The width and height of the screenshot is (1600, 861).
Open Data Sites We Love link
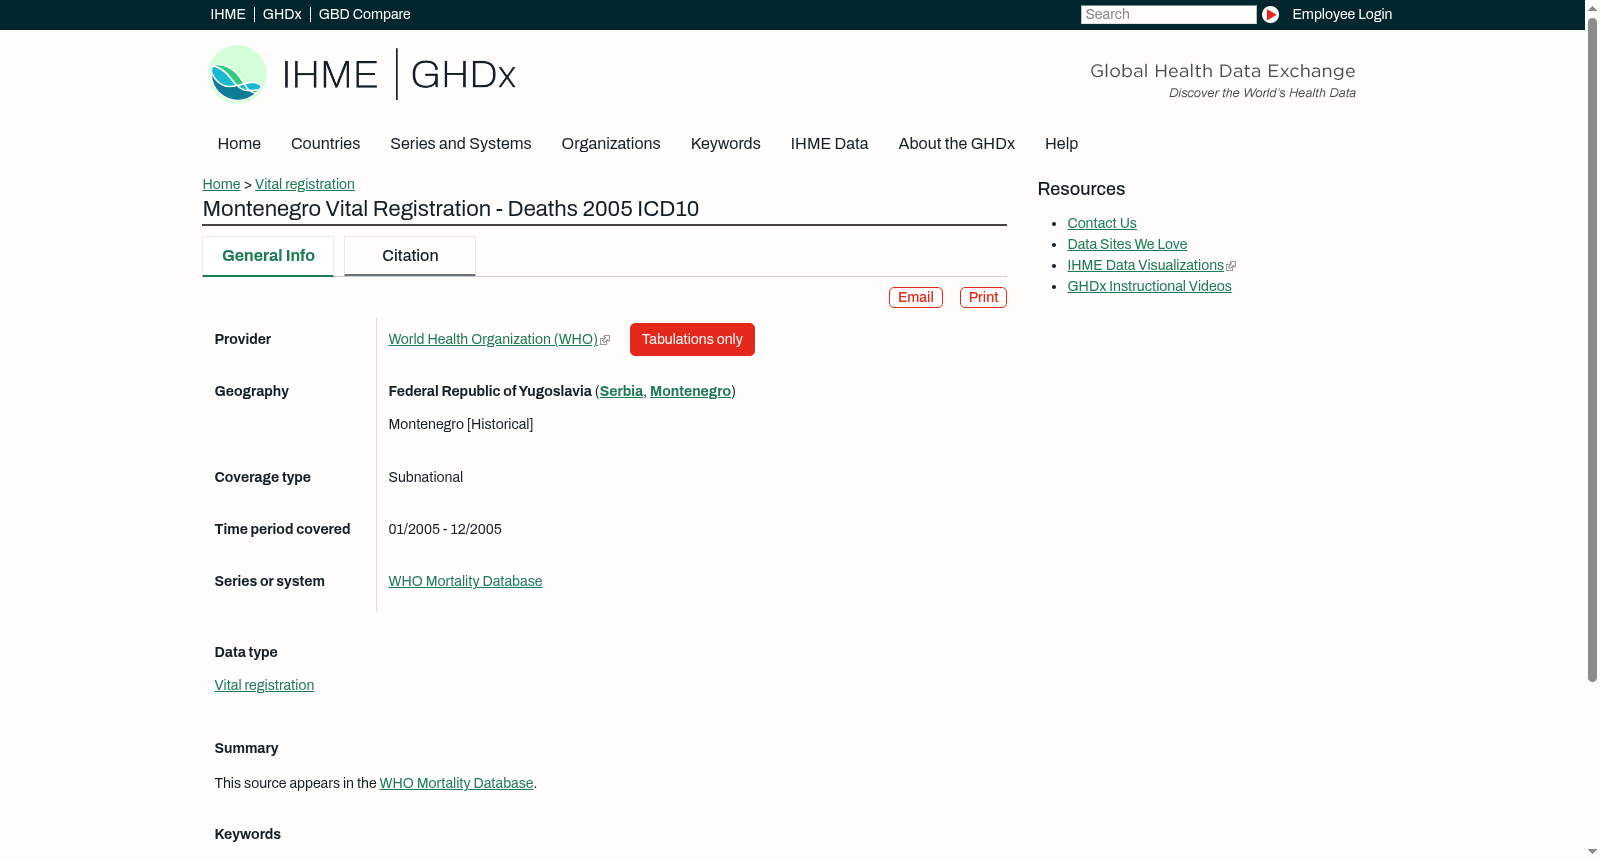tap(1127, 245)
